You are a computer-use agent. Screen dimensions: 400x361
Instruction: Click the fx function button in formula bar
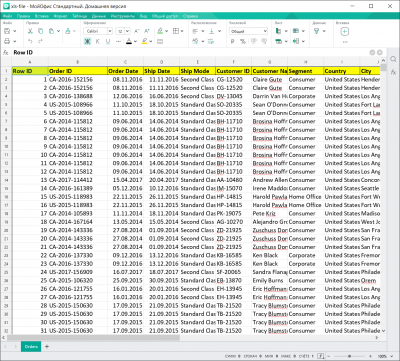(6, 53)
